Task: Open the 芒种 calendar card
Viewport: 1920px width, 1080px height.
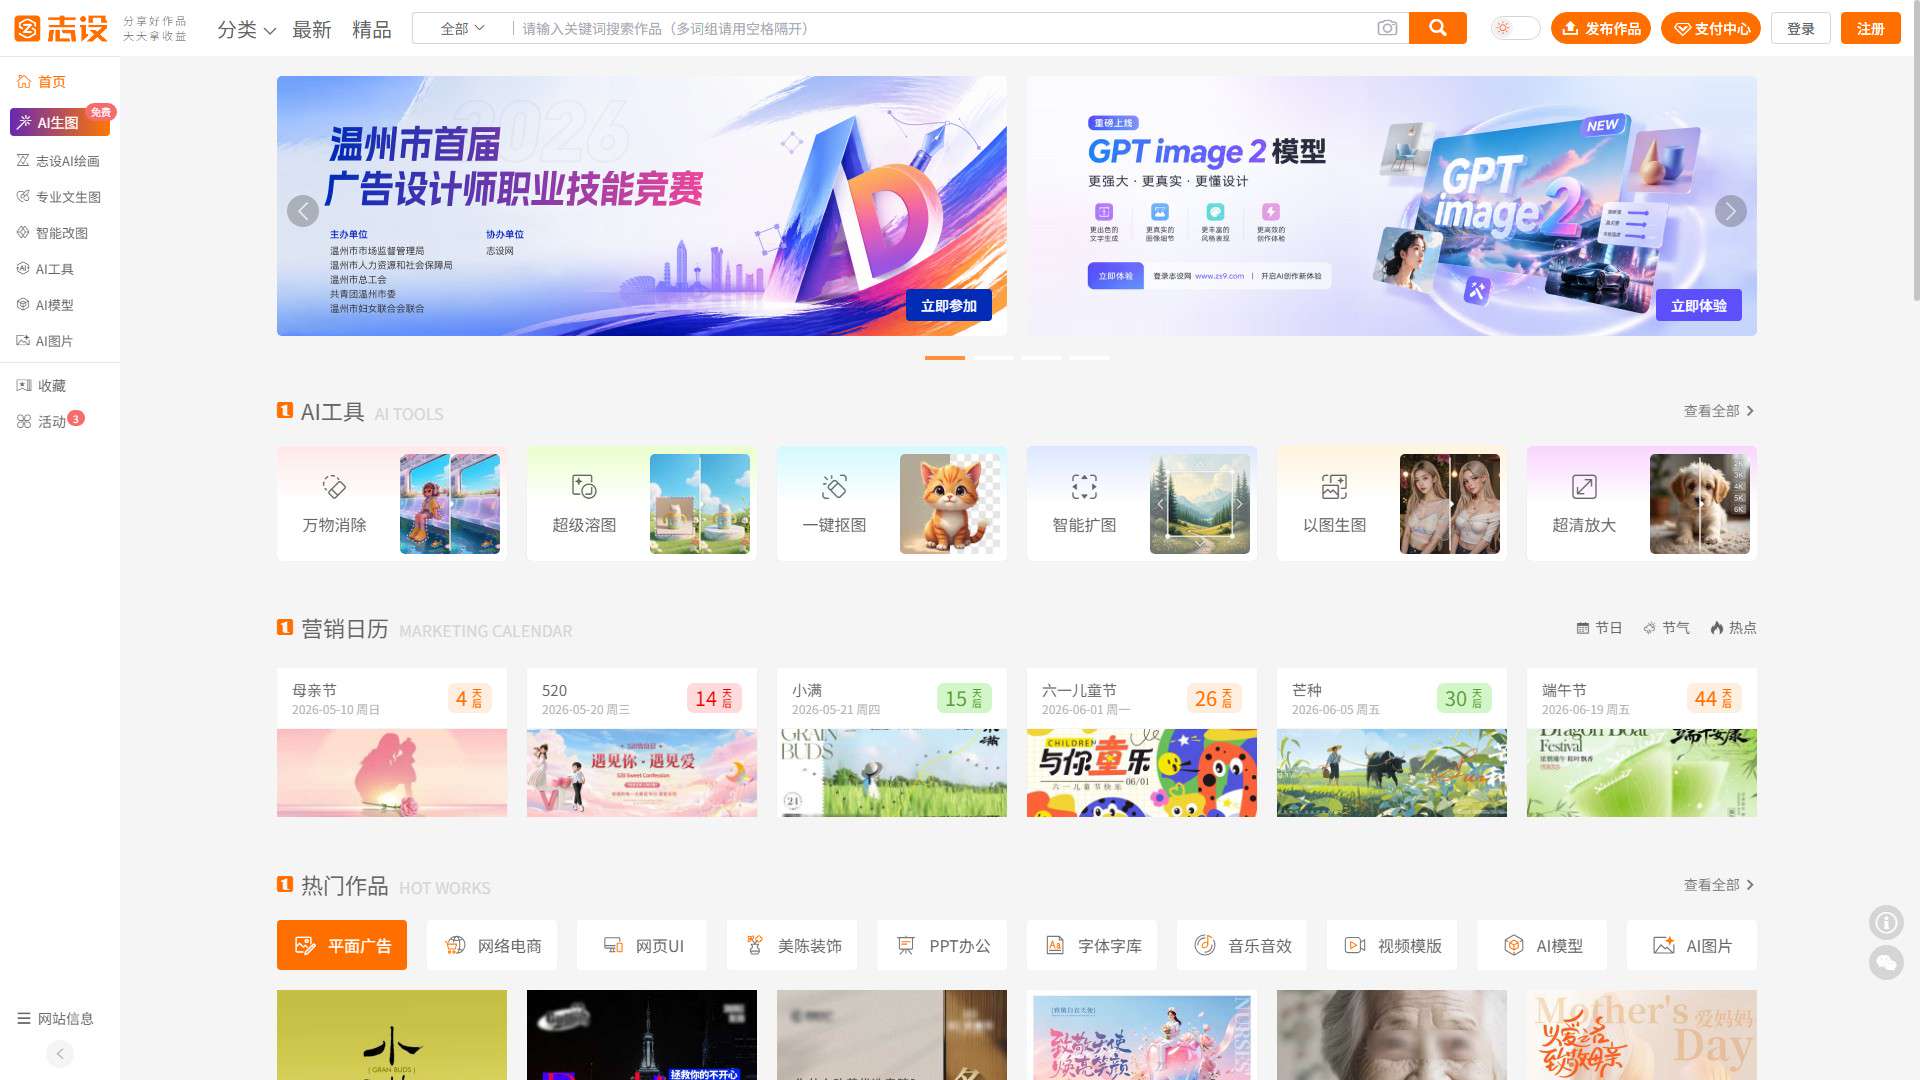Action: point(1392,742)
